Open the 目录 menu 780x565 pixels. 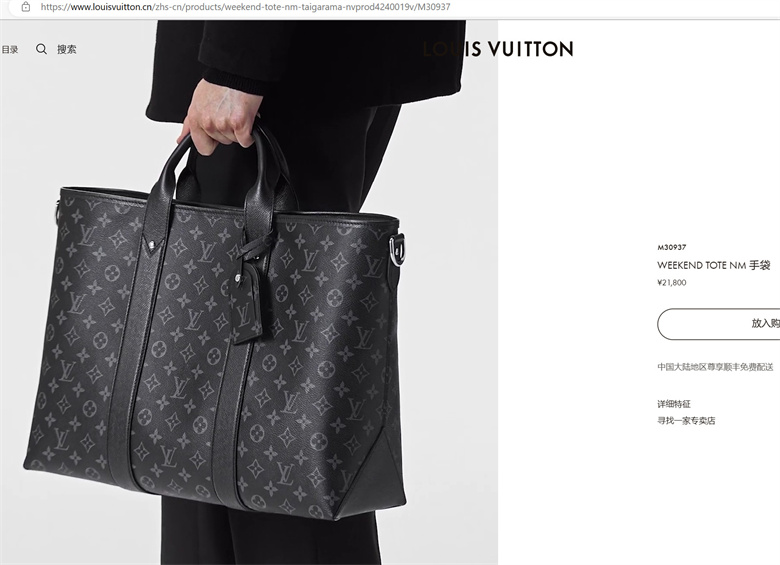(x=10, y=49)
